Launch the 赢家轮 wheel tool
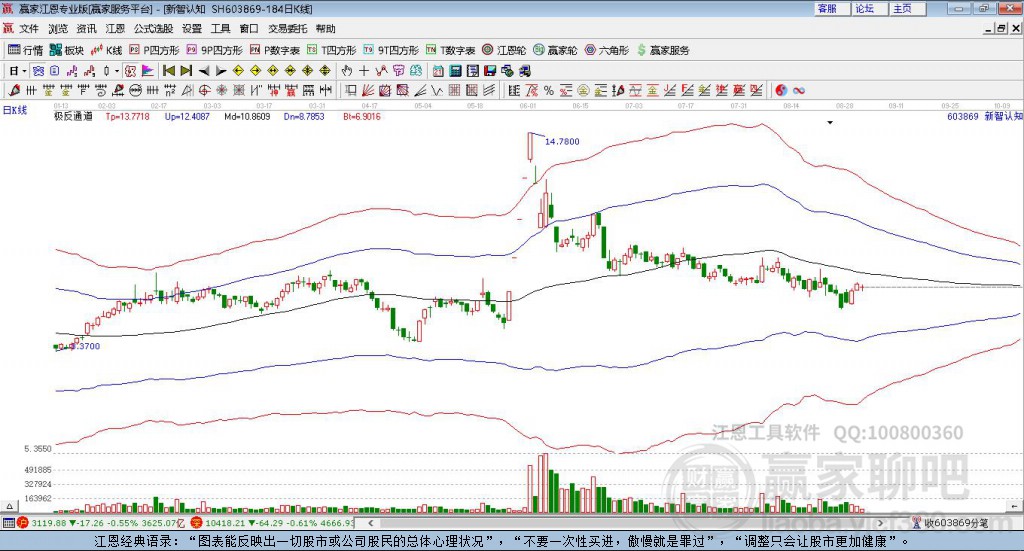Screen dimensions: 1024x551 click(x=555, y=50)
